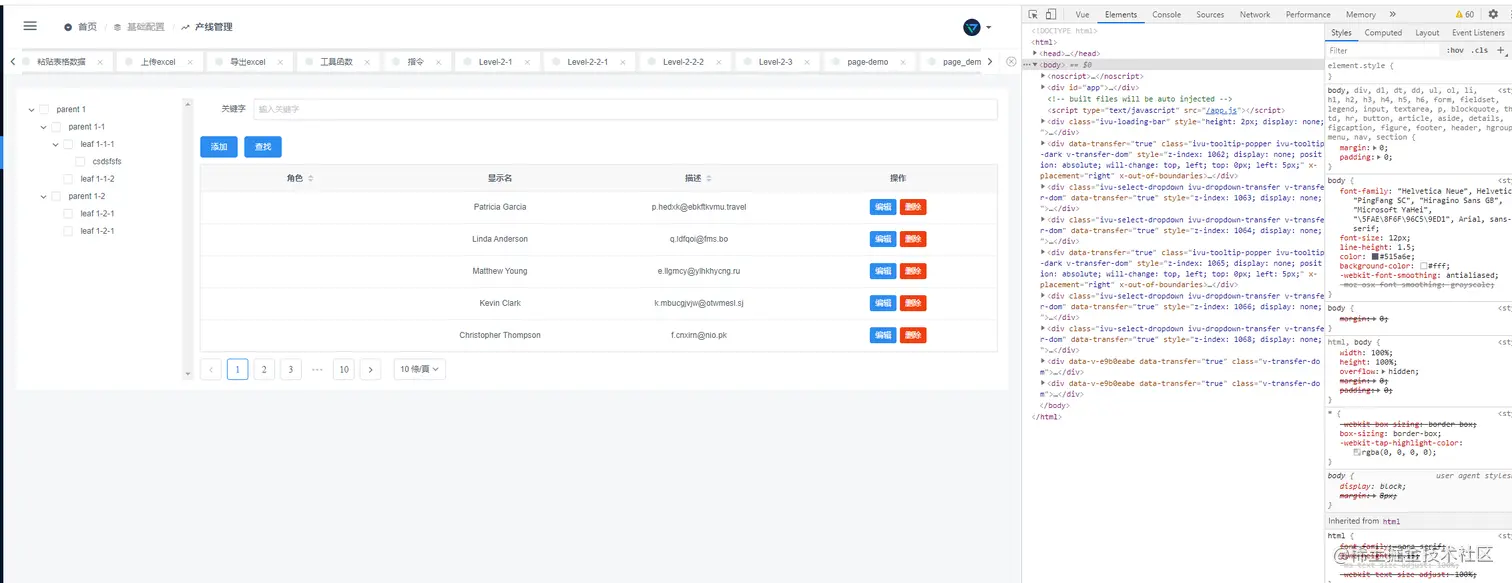Switch to the Console tab in DevTools
The height and width of the screenshot is (583, 1512).
[x=1166, y=14]
